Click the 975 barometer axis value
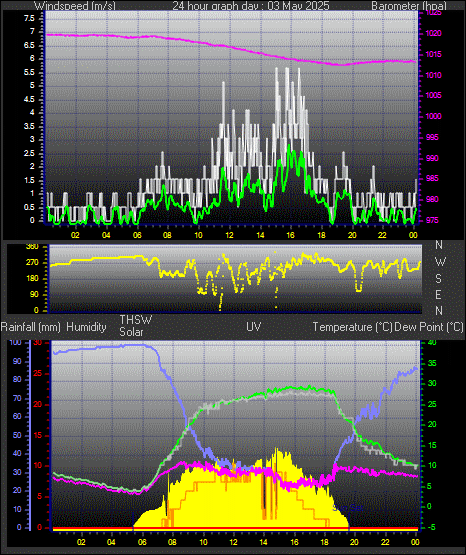The image size is (466, 555). [x=432, y=220]
